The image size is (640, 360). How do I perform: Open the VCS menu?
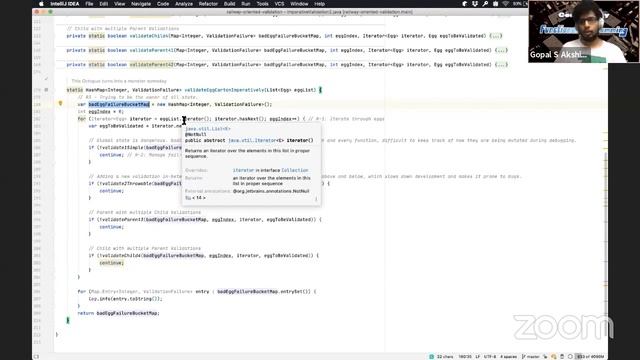[x=279, y=4]
